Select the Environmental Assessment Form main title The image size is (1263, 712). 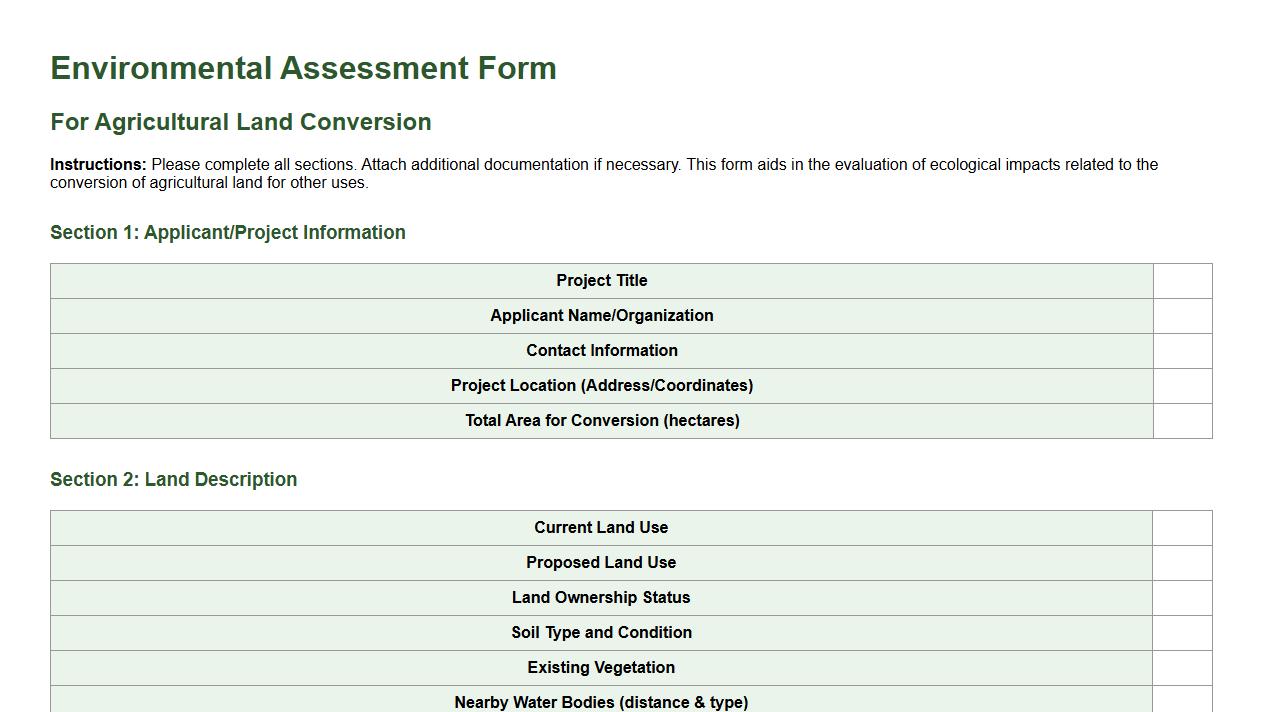303,68
